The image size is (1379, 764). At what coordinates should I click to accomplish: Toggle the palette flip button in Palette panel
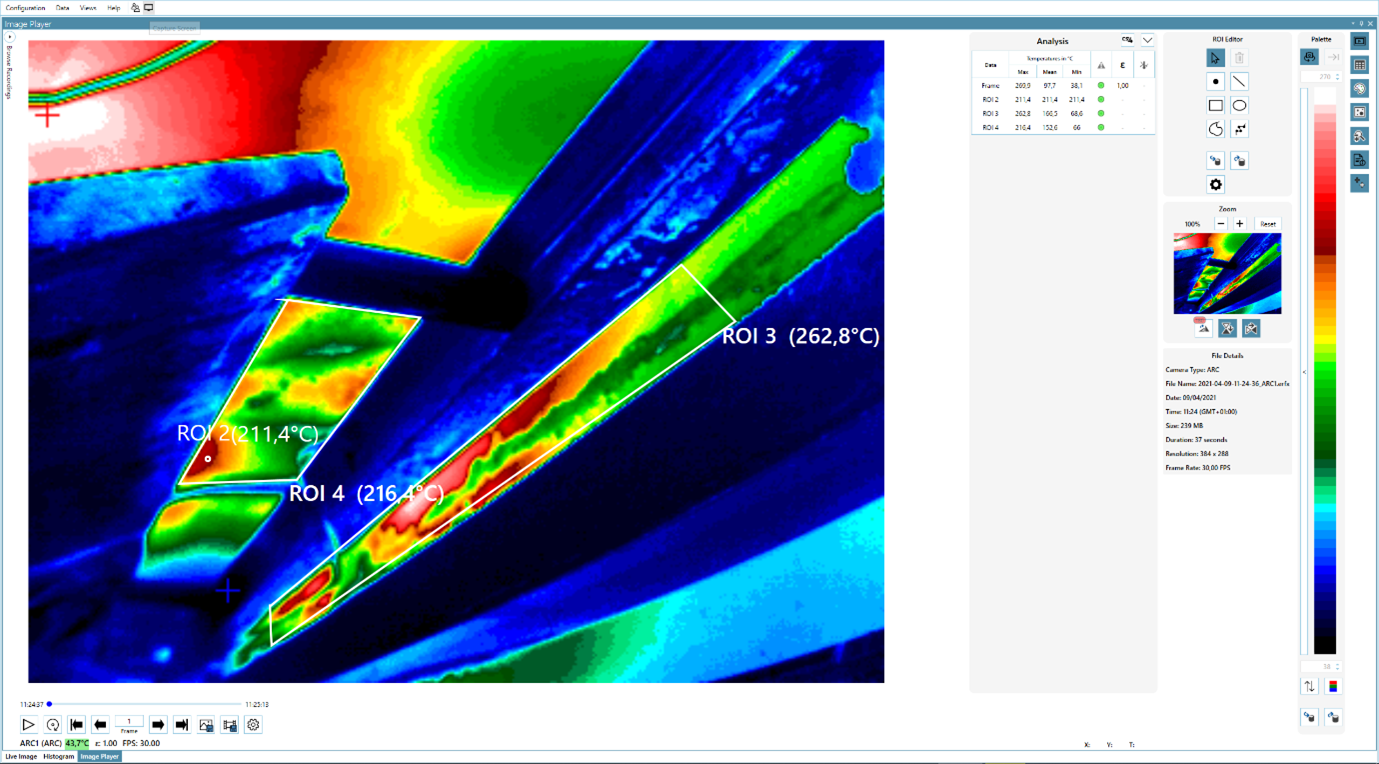1311,57
